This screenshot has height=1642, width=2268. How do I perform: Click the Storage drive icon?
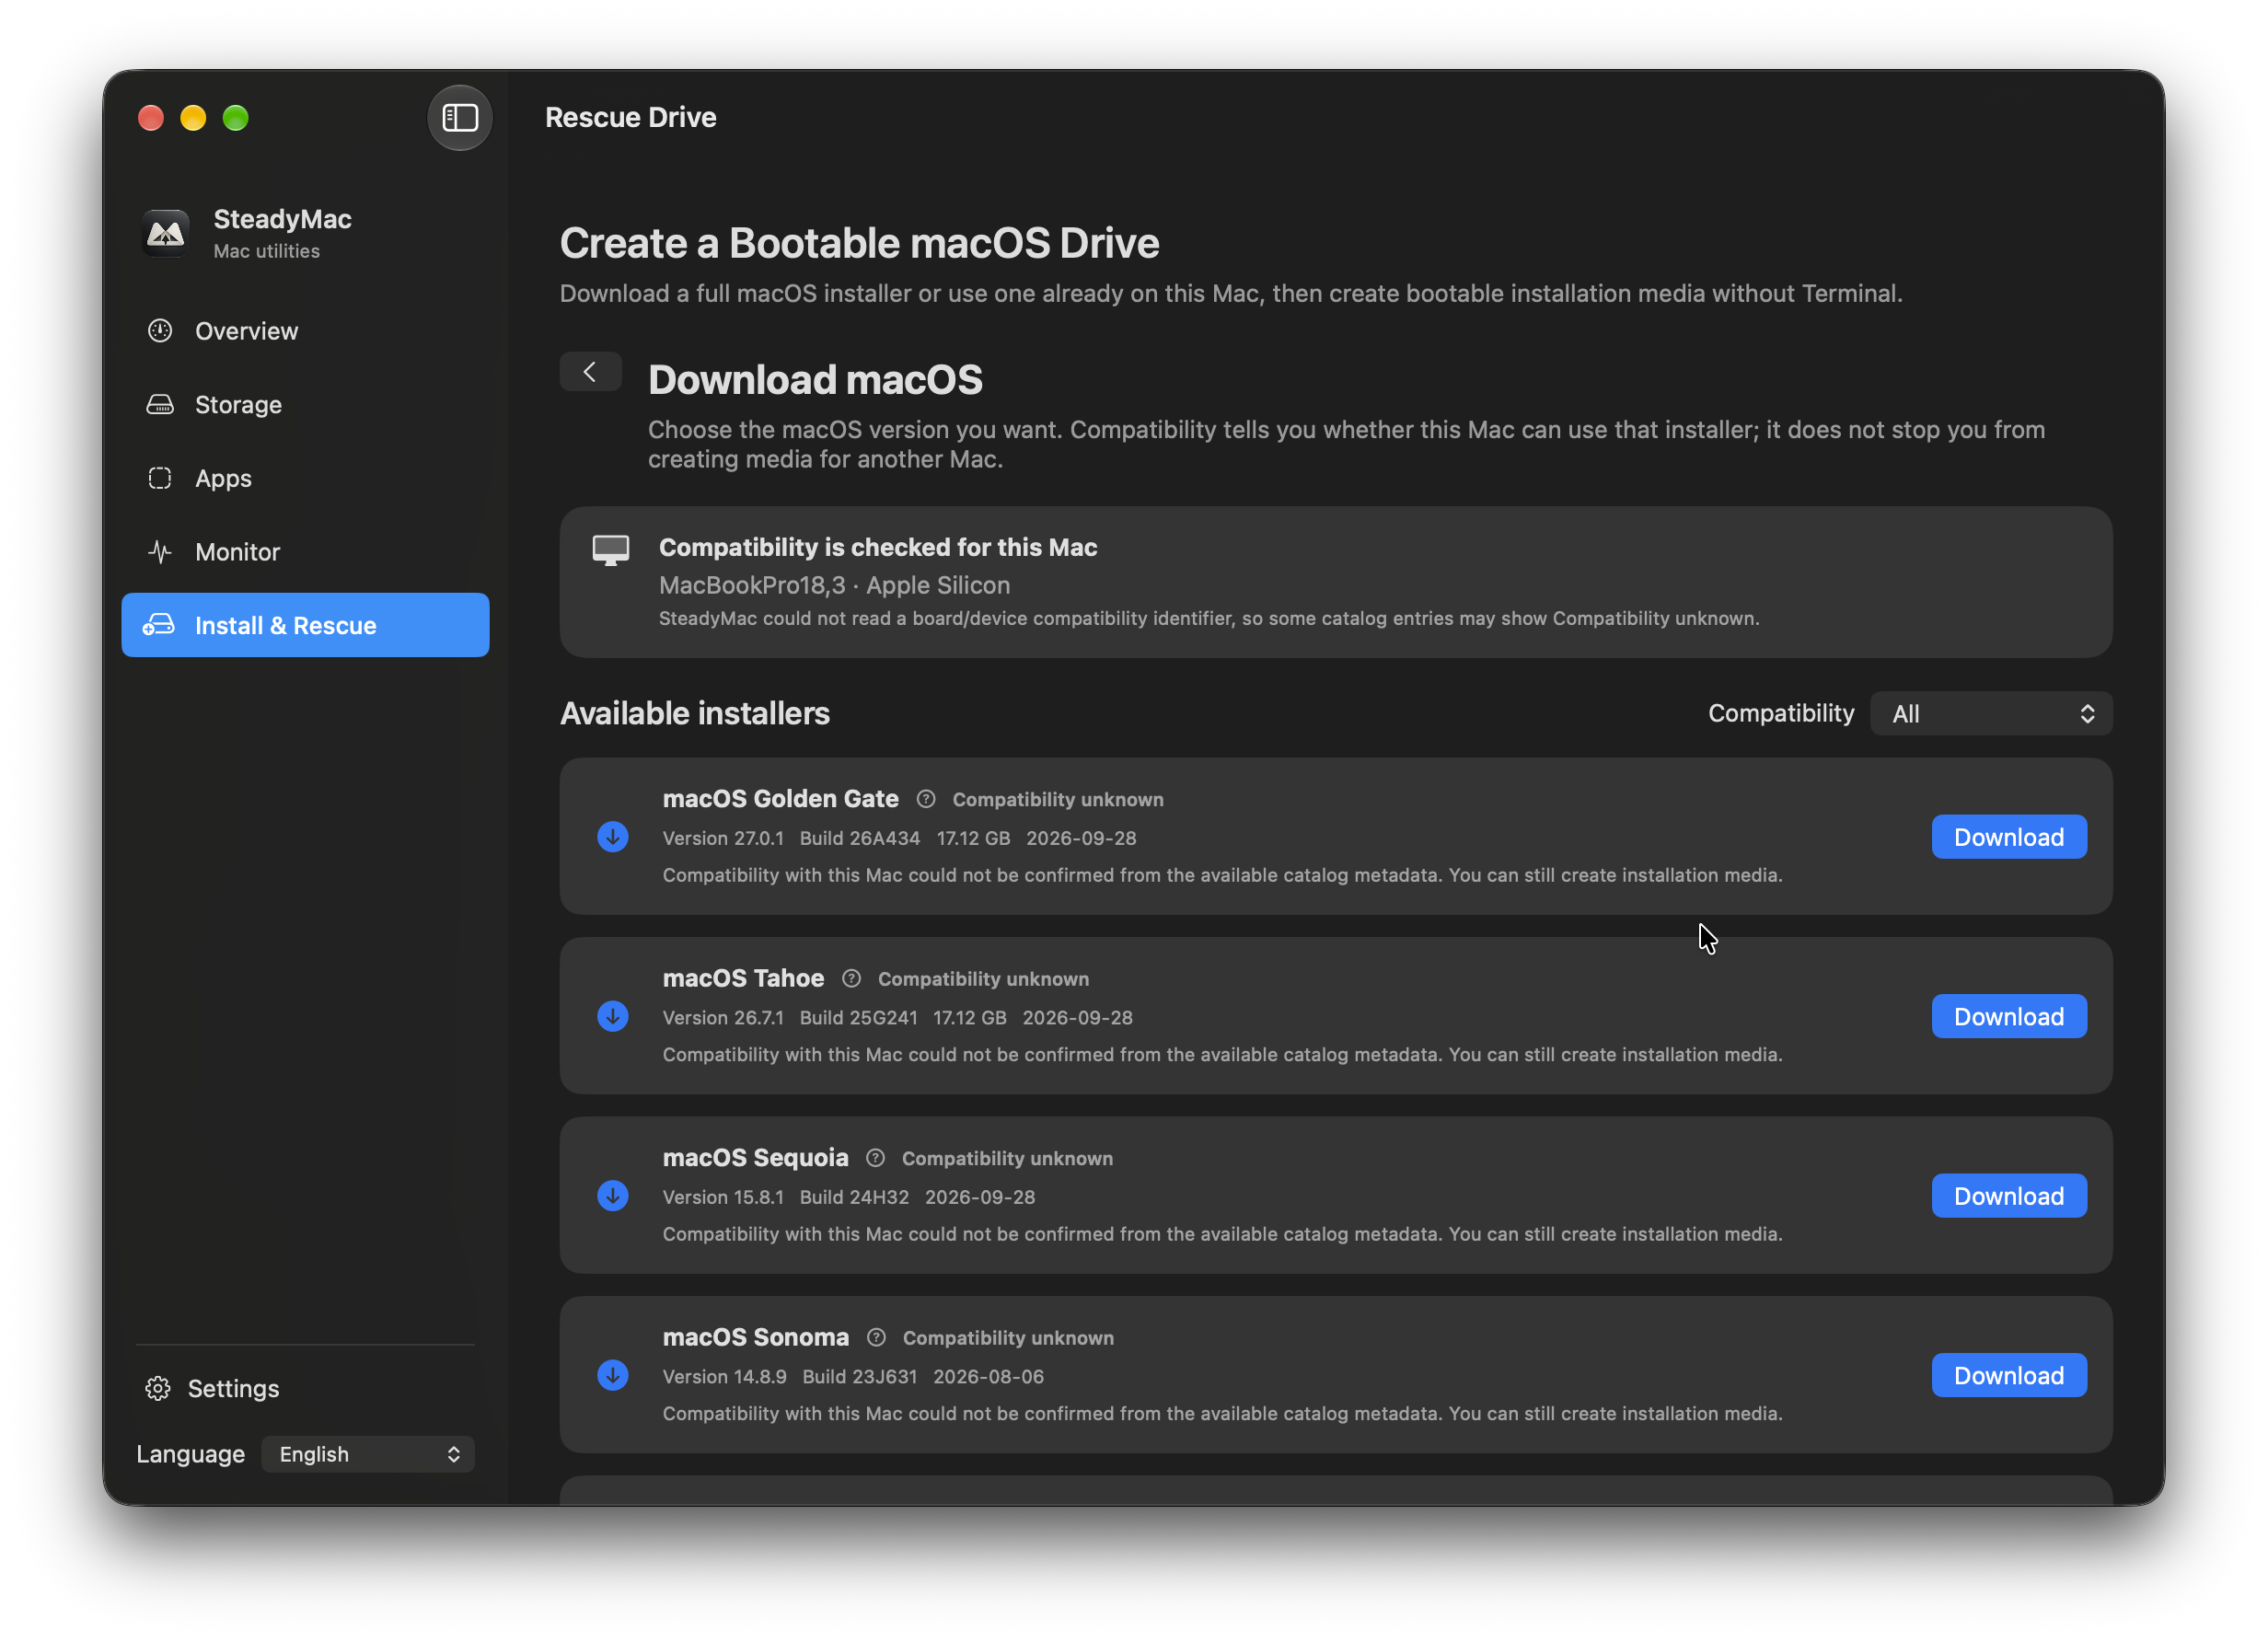[x=160, y=405]
